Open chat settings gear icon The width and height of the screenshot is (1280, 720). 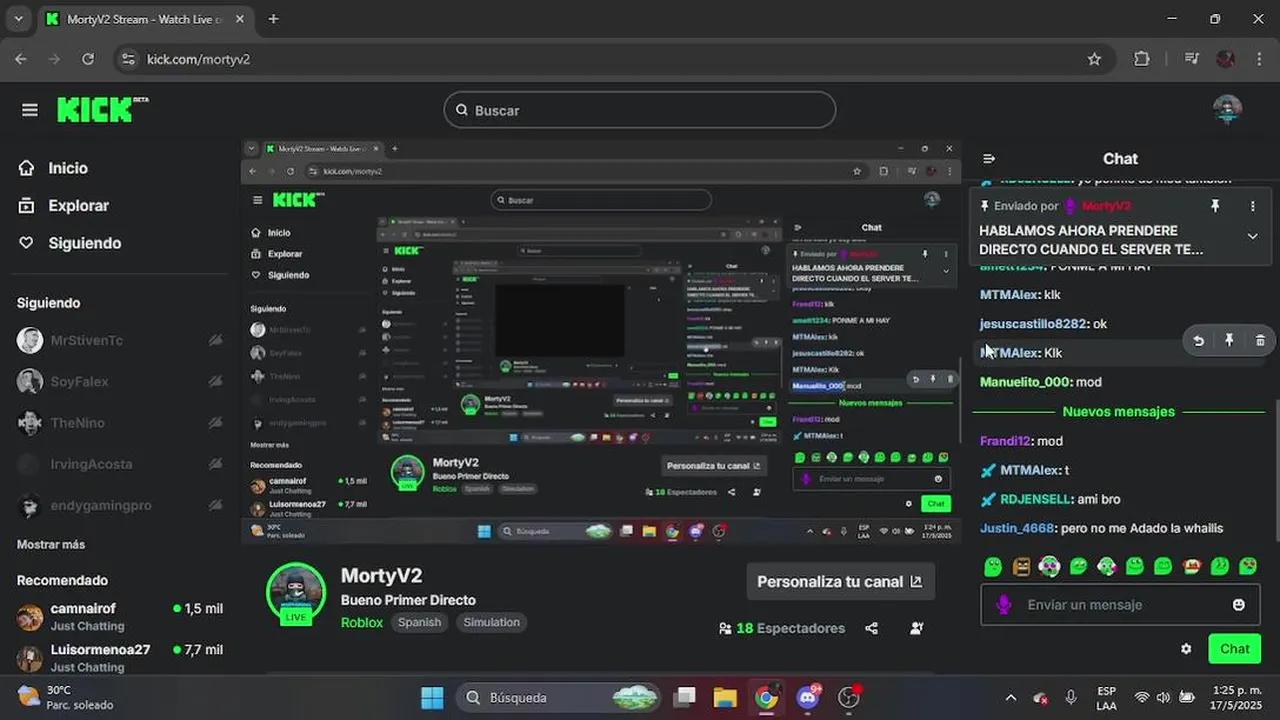click(1186, 649)
